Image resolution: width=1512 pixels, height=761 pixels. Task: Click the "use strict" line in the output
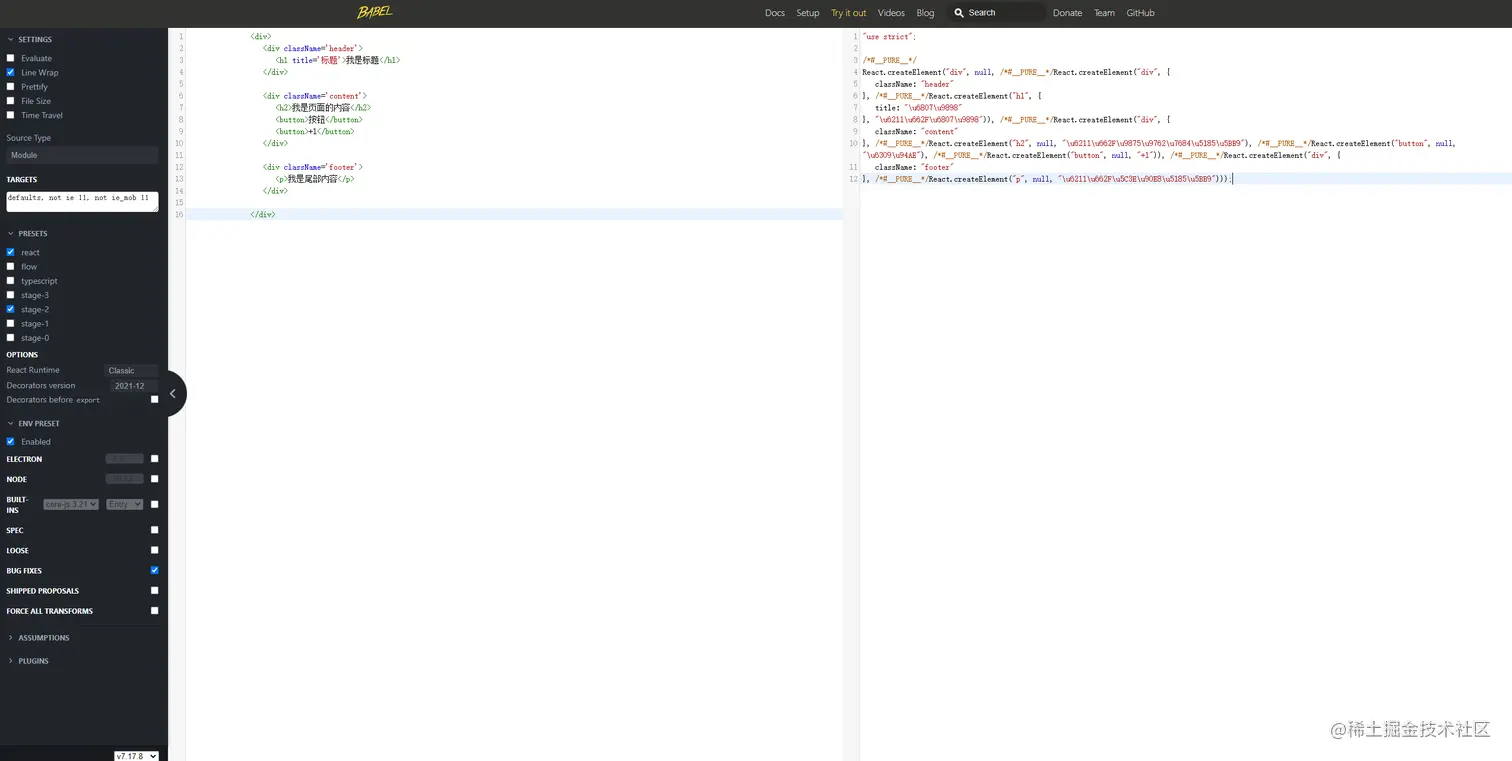coord(889,36)
